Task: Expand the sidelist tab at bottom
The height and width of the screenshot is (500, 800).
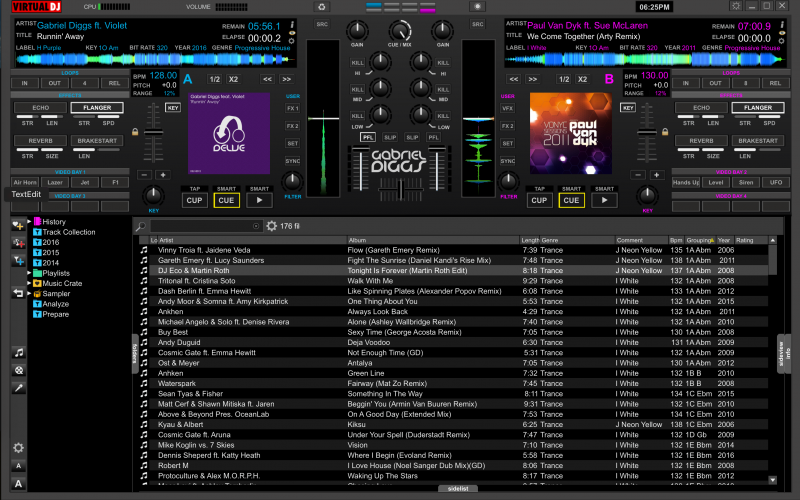Action: point(458,488)
